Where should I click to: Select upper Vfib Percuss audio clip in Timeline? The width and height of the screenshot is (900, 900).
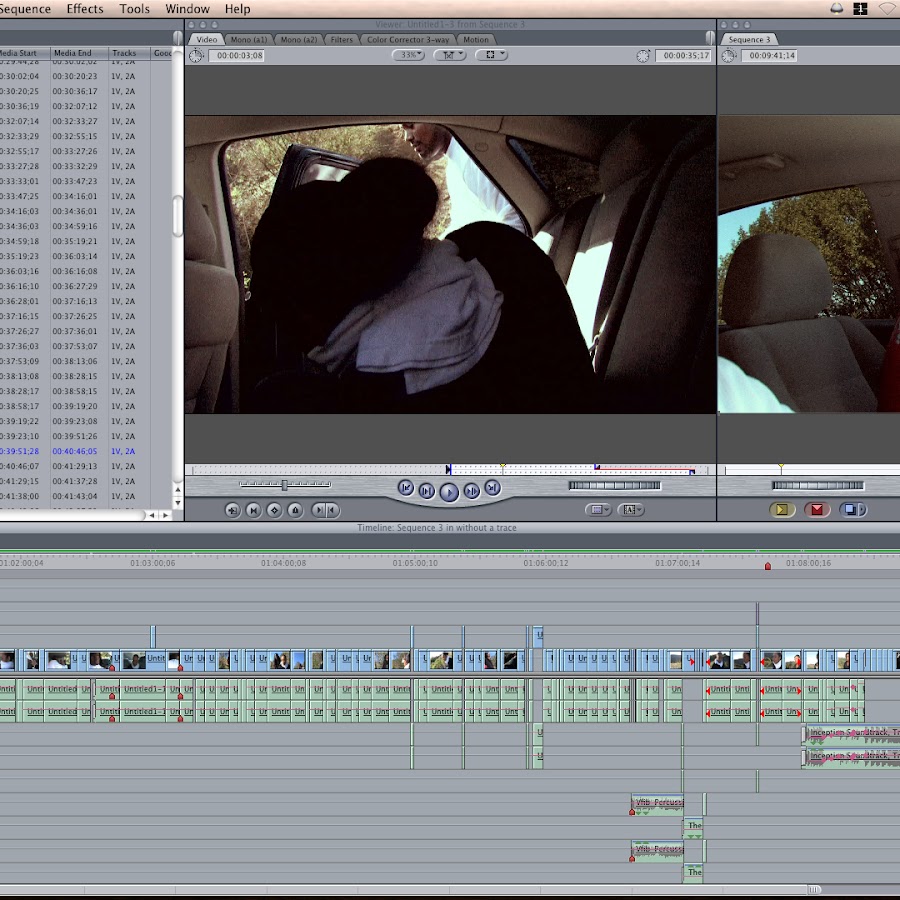(x=658, y=804)
